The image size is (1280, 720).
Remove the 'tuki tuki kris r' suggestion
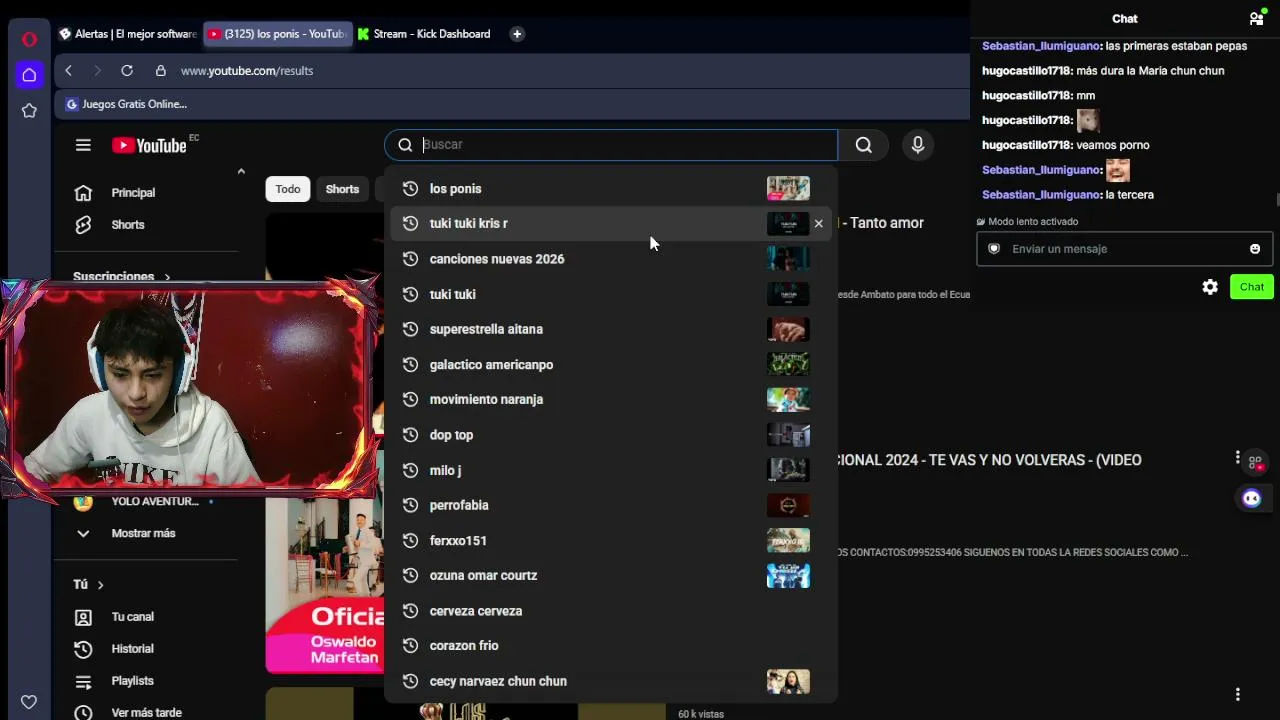tap(818, 224)
